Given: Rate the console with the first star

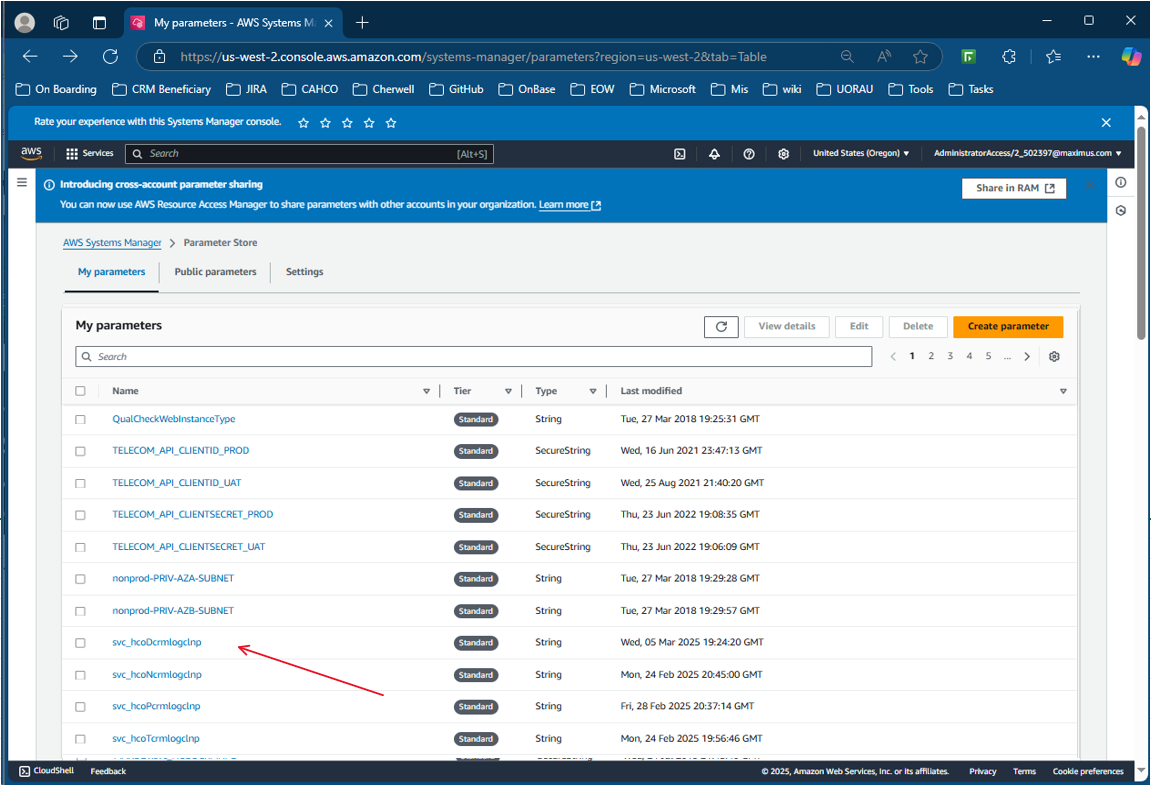Looking at the screenshot, I should pos(303,123).
